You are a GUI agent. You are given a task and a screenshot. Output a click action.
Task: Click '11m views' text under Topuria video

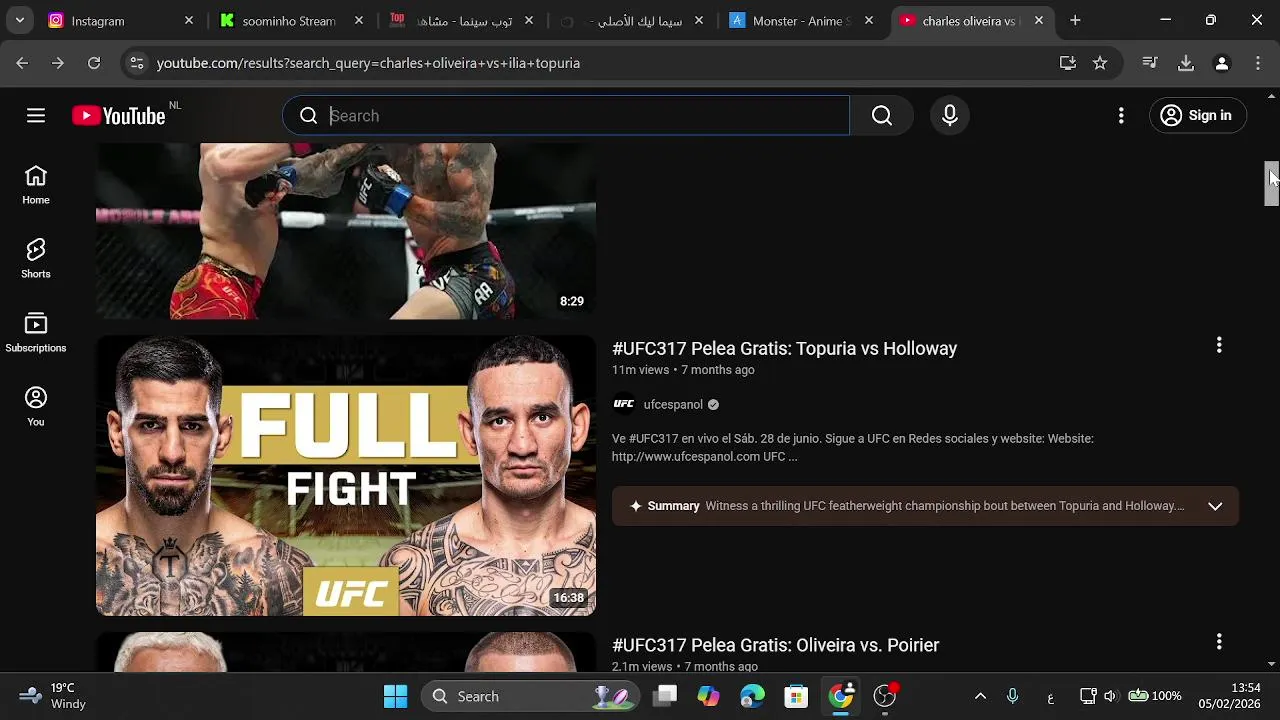click(x=640, y=370)
